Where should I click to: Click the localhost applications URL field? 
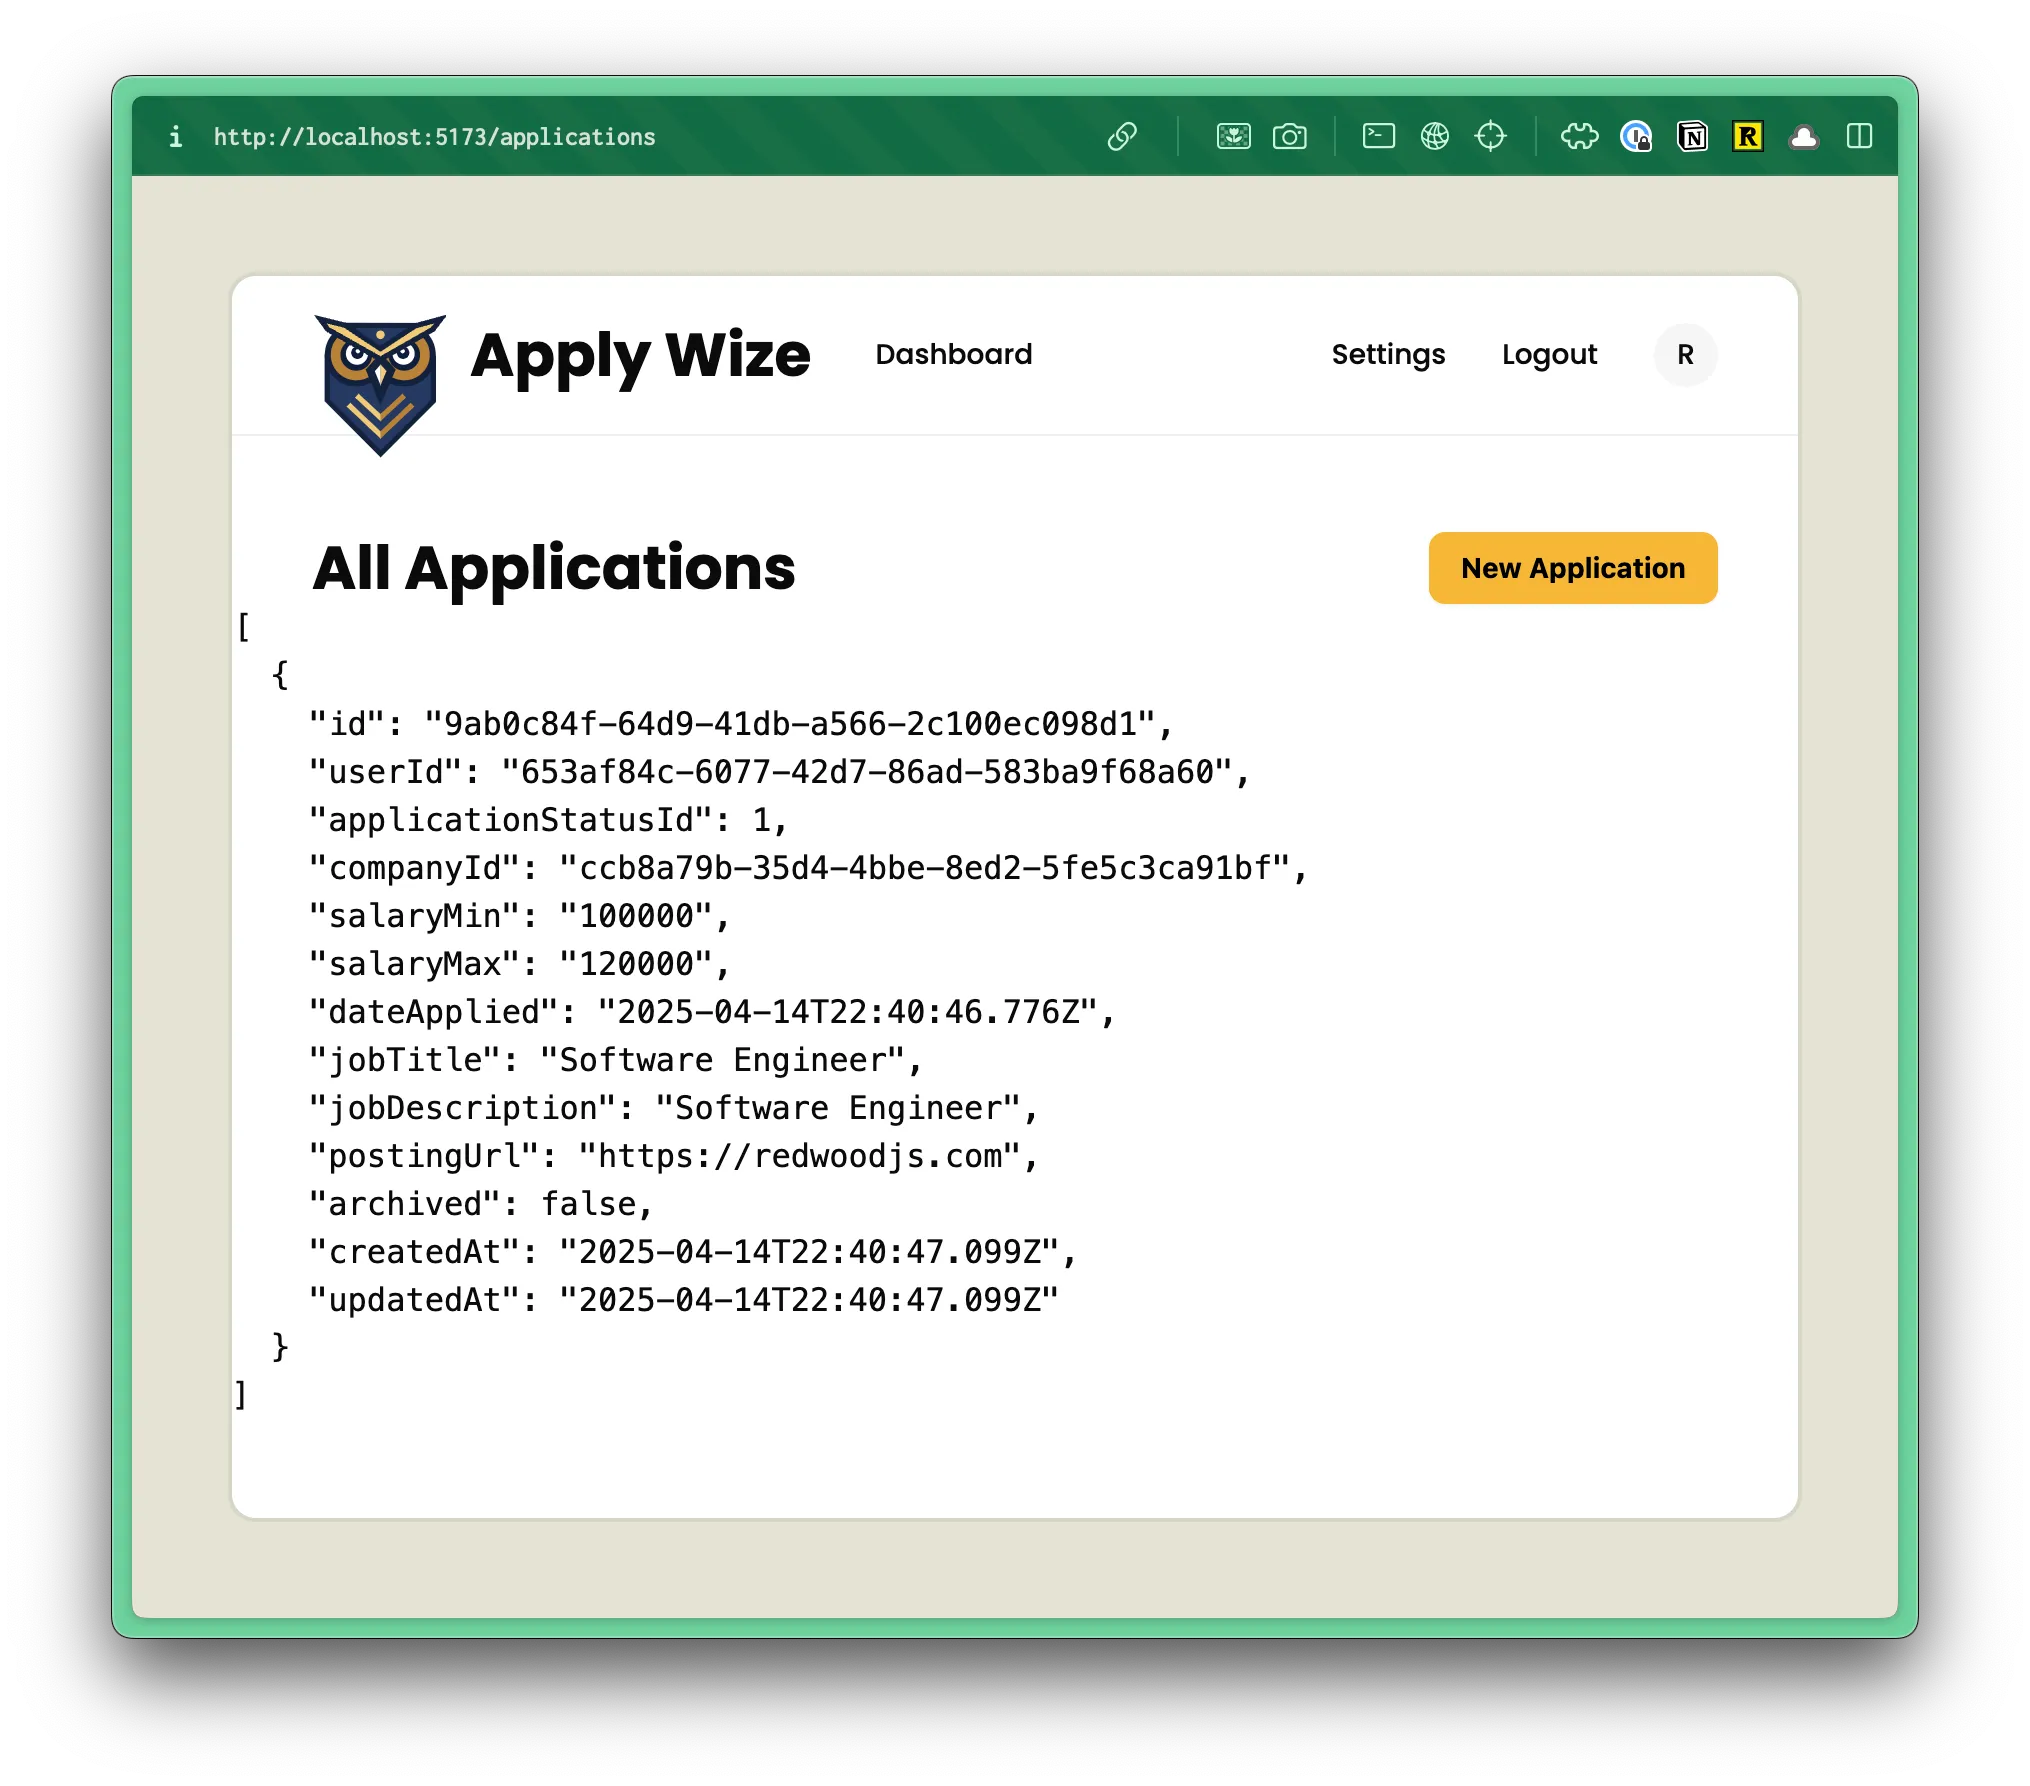coord(434,137)
